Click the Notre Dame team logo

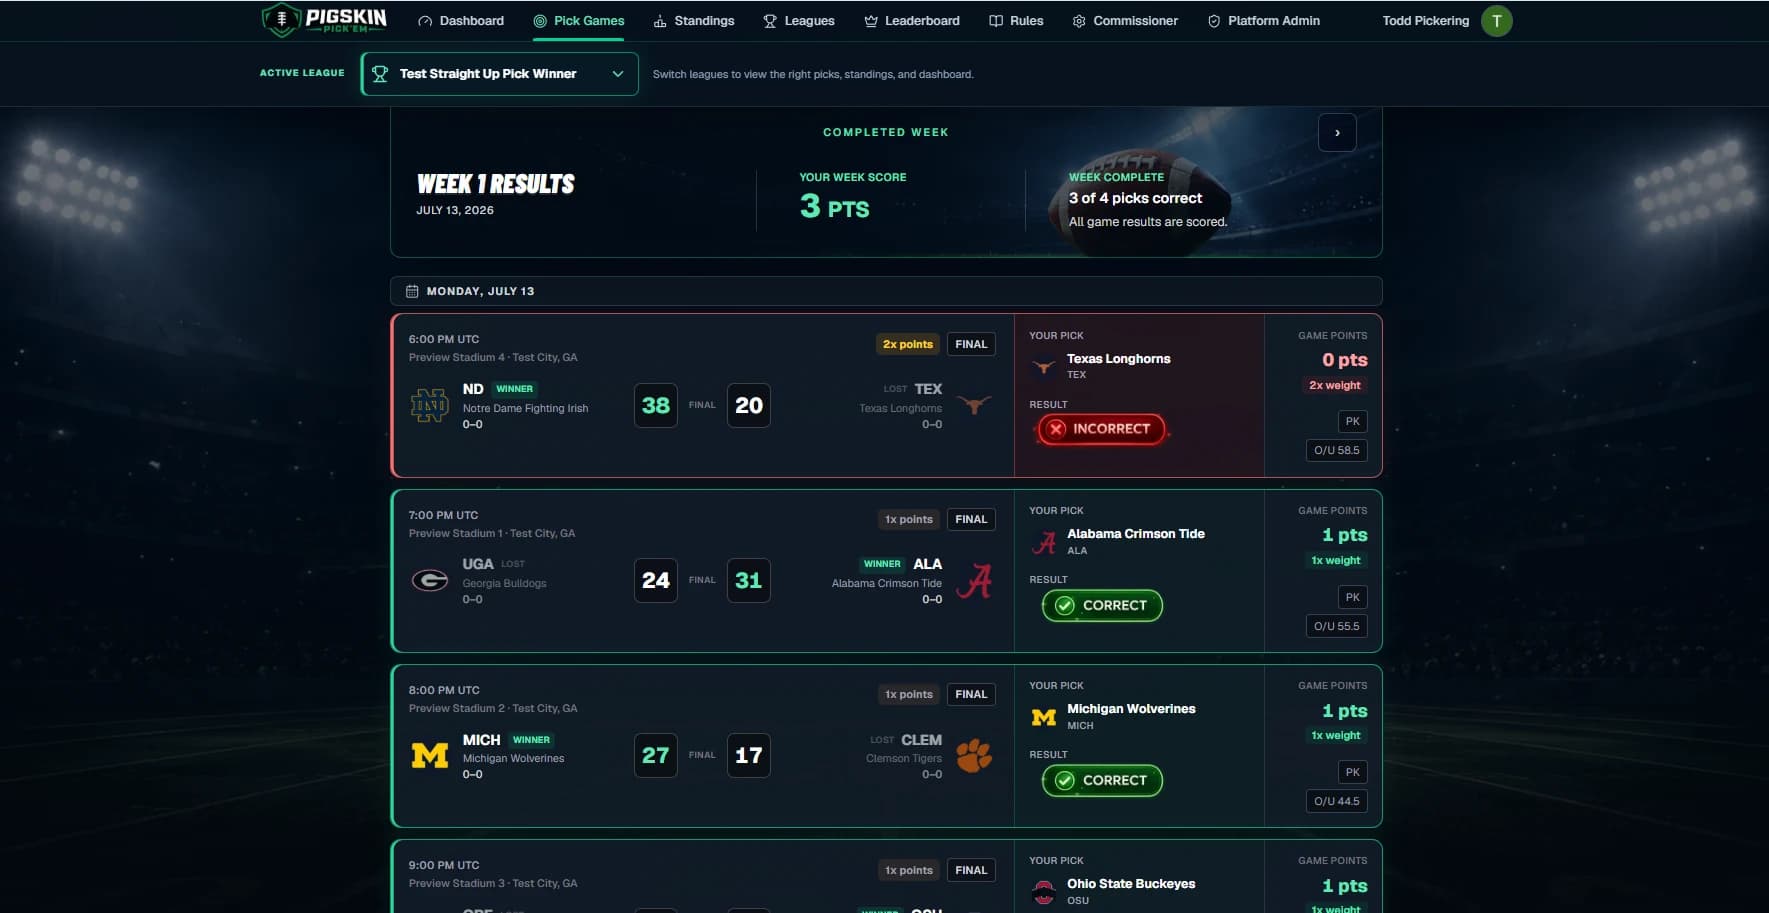point(430,405)
